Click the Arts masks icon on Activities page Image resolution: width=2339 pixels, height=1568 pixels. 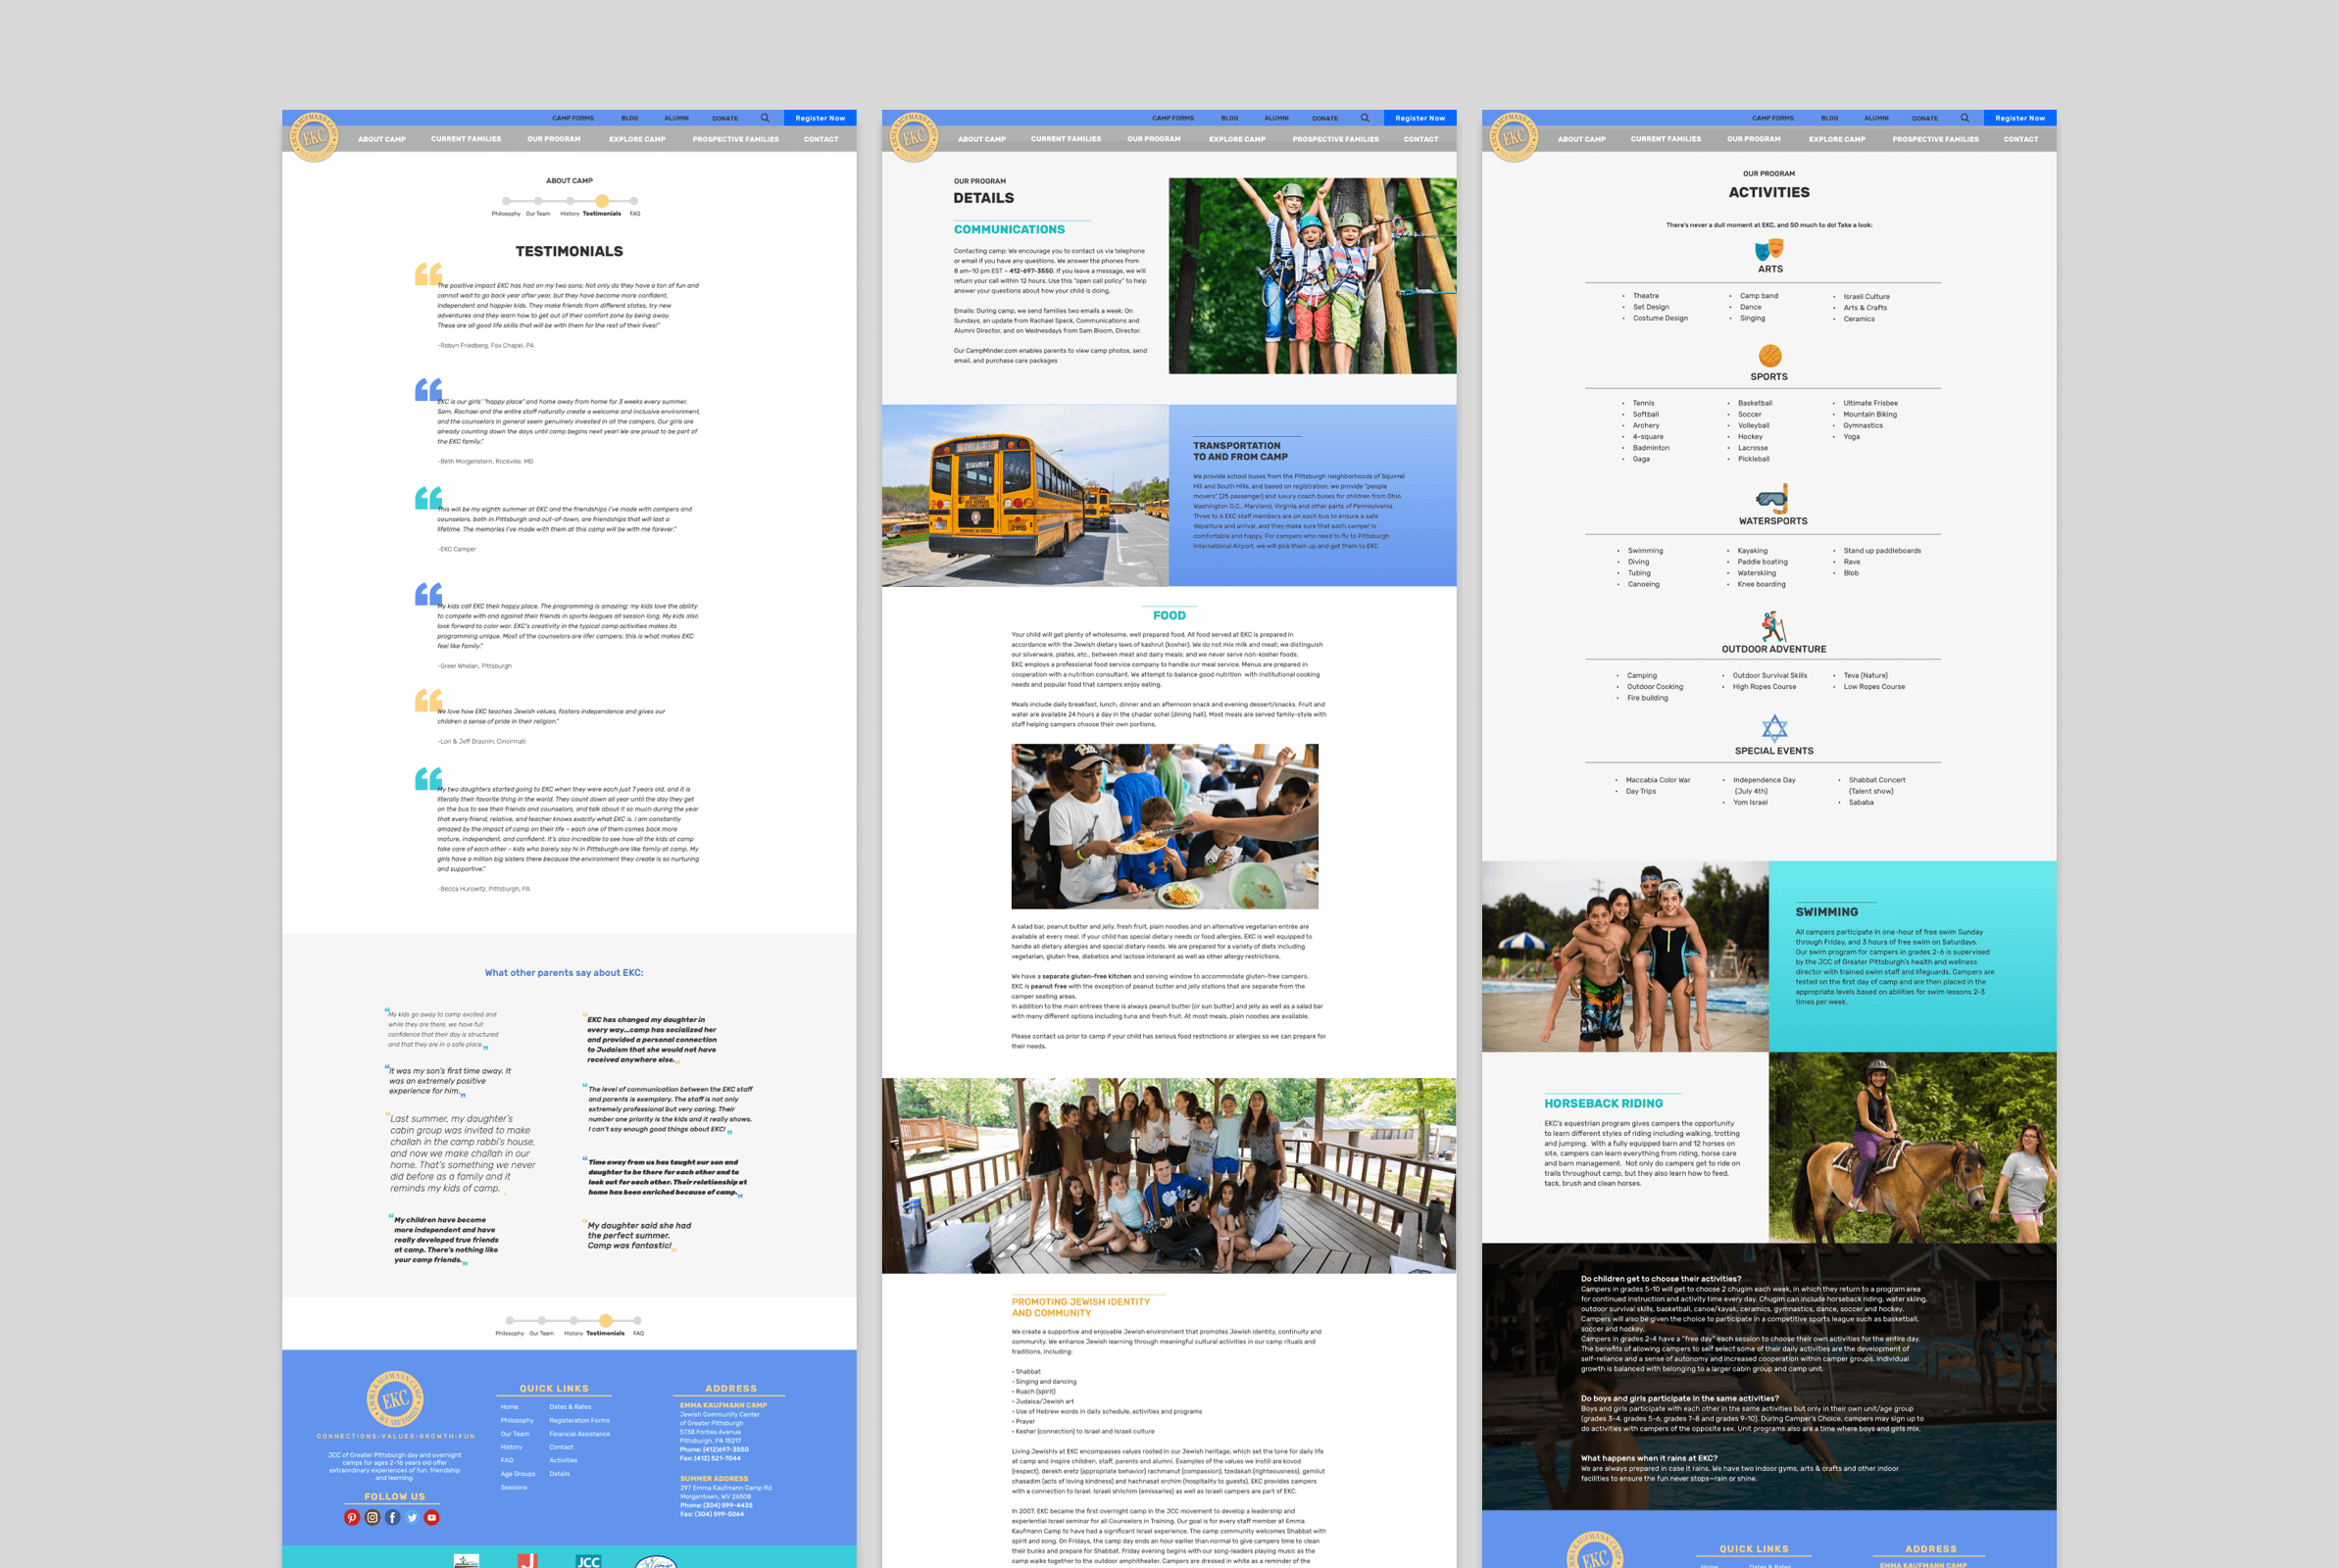pos(1769,249)
